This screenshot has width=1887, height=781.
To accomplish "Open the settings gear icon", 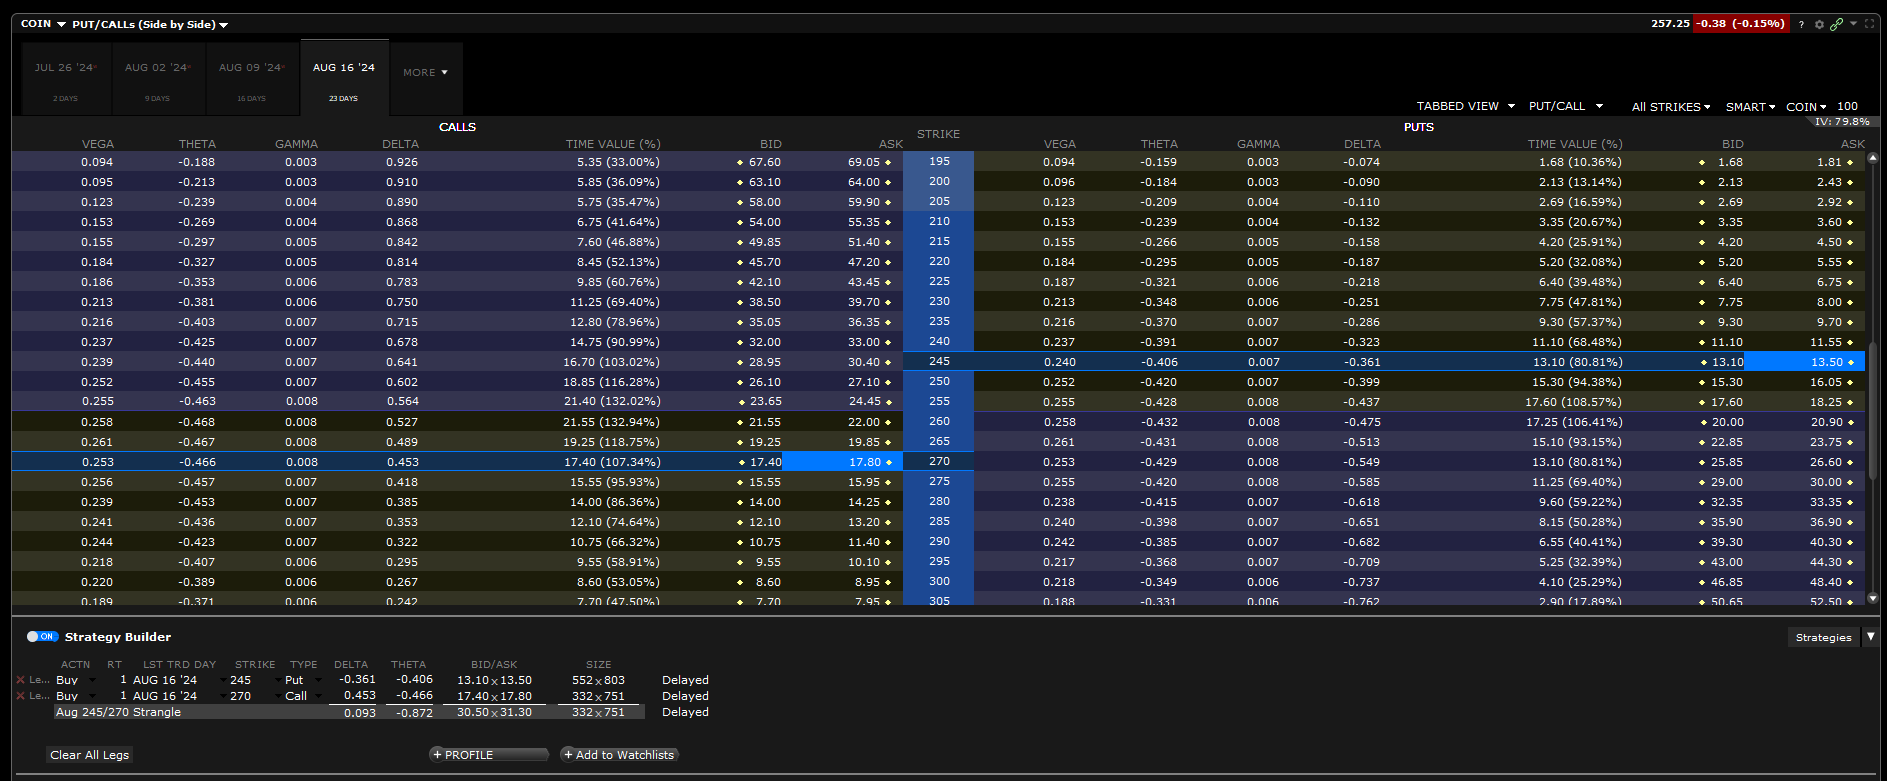I will (x=1819, y=24).
